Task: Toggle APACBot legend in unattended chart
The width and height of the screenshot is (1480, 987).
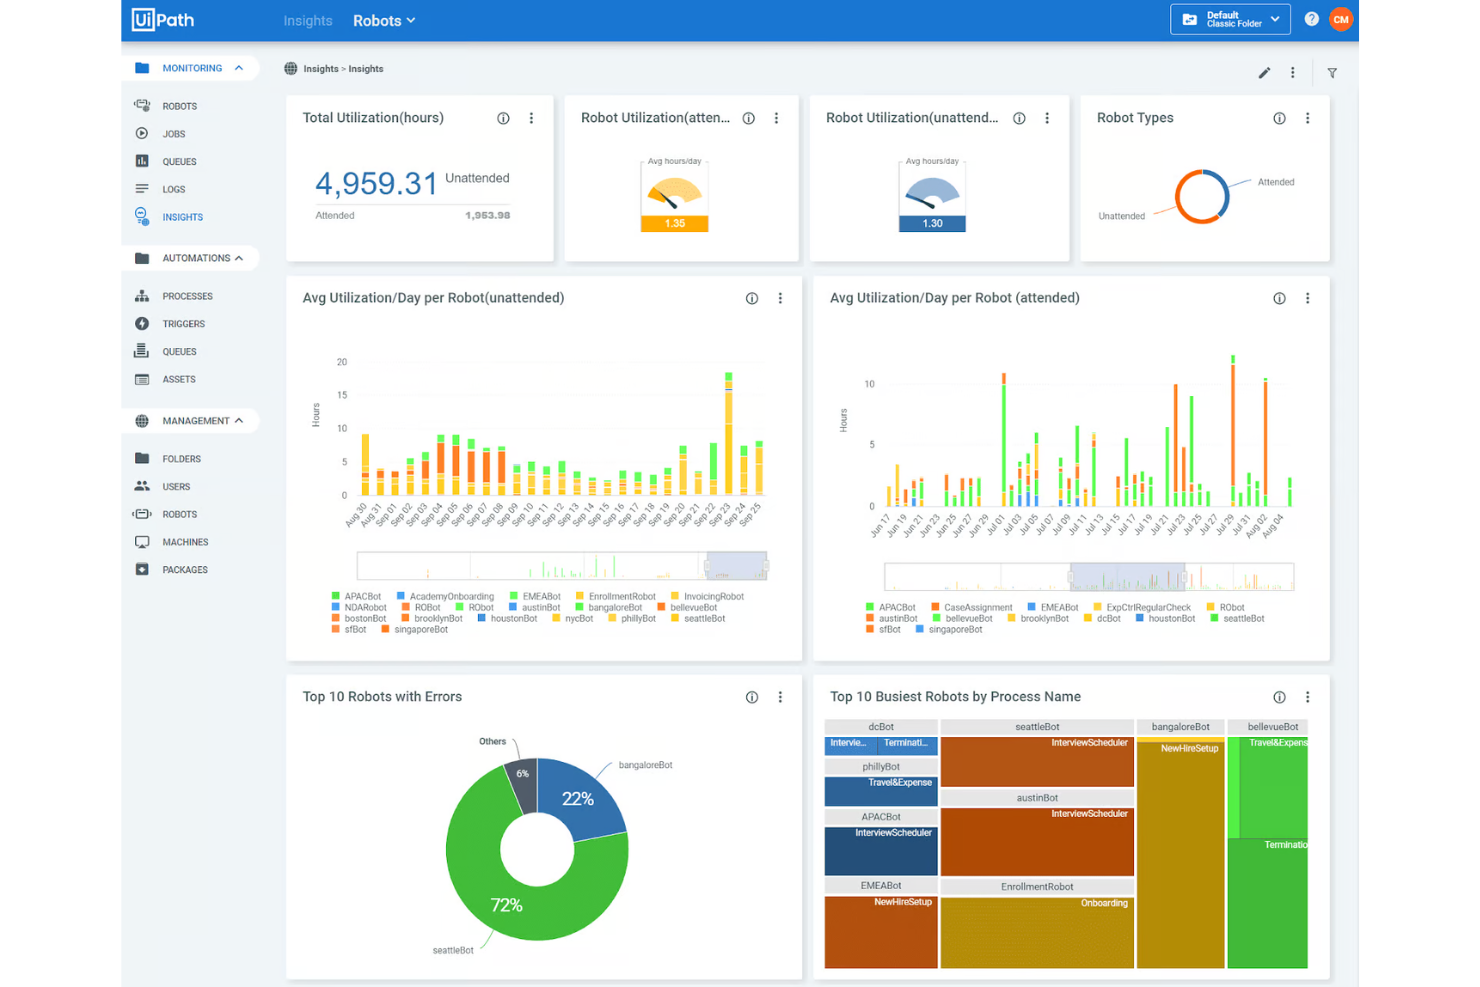Action: [356, 597]
